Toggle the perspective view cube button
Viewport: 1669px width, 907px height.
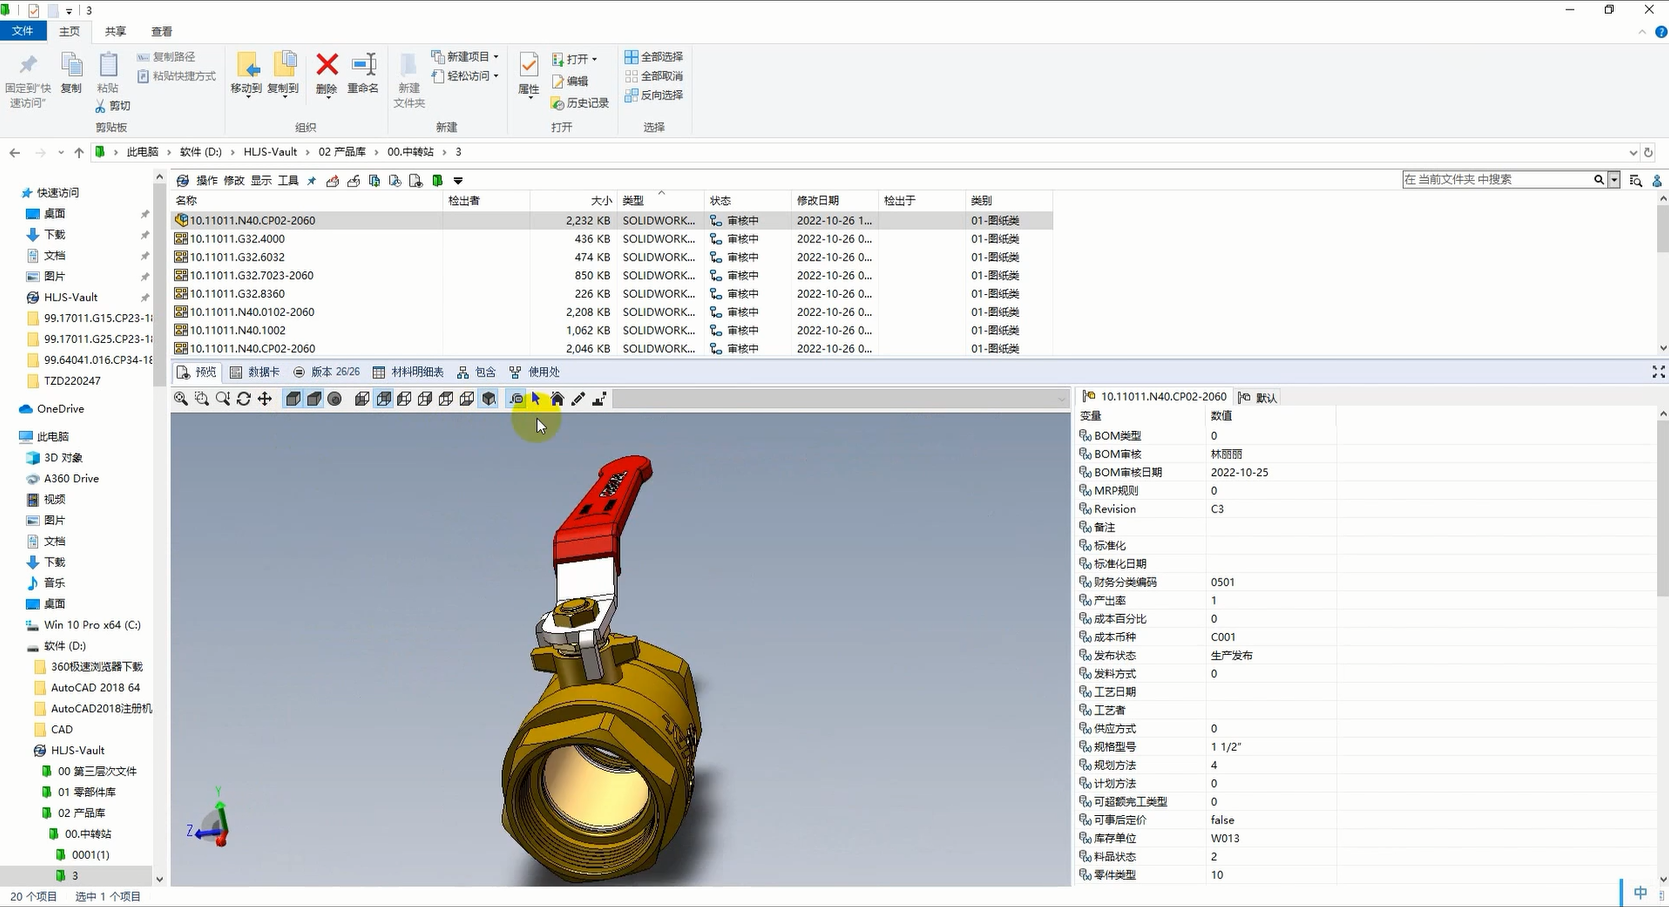point(488,399)
